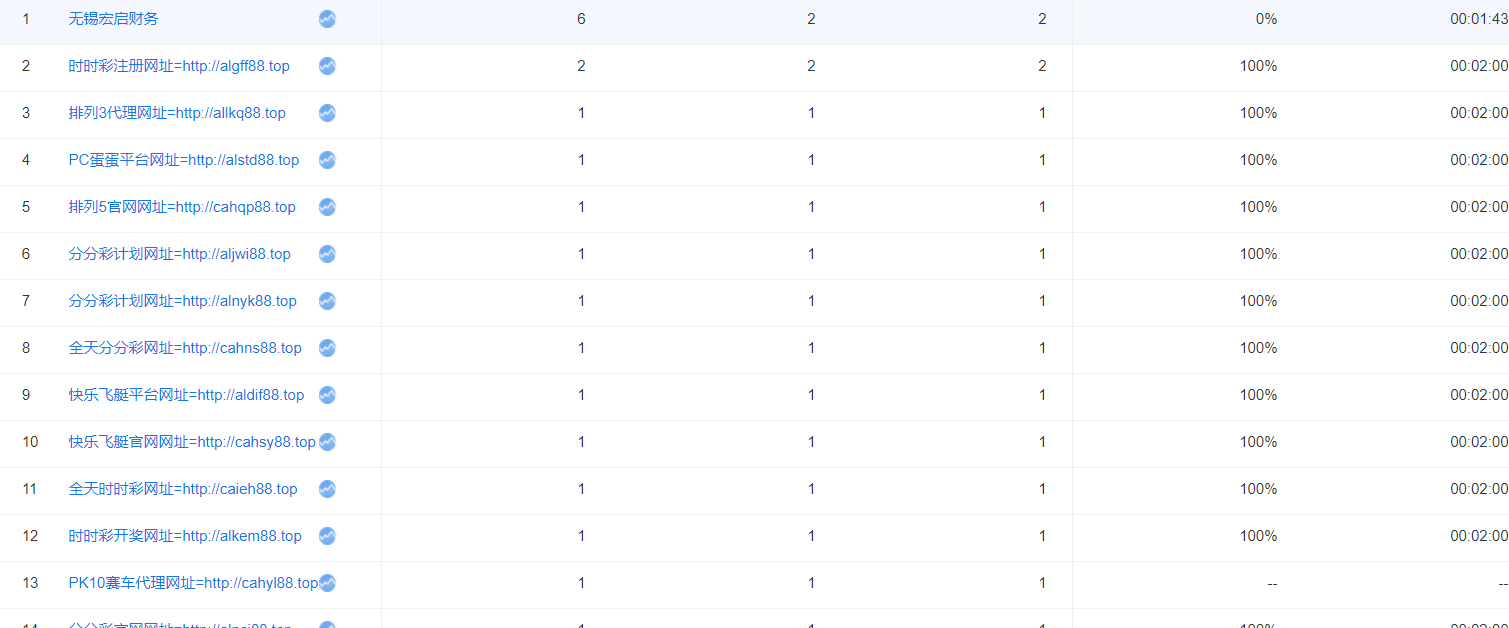Show trend chart for cahns88.top keyword
Viewport: 1509px width, 628px height.
pyautogui.click(x=327, y=348)
